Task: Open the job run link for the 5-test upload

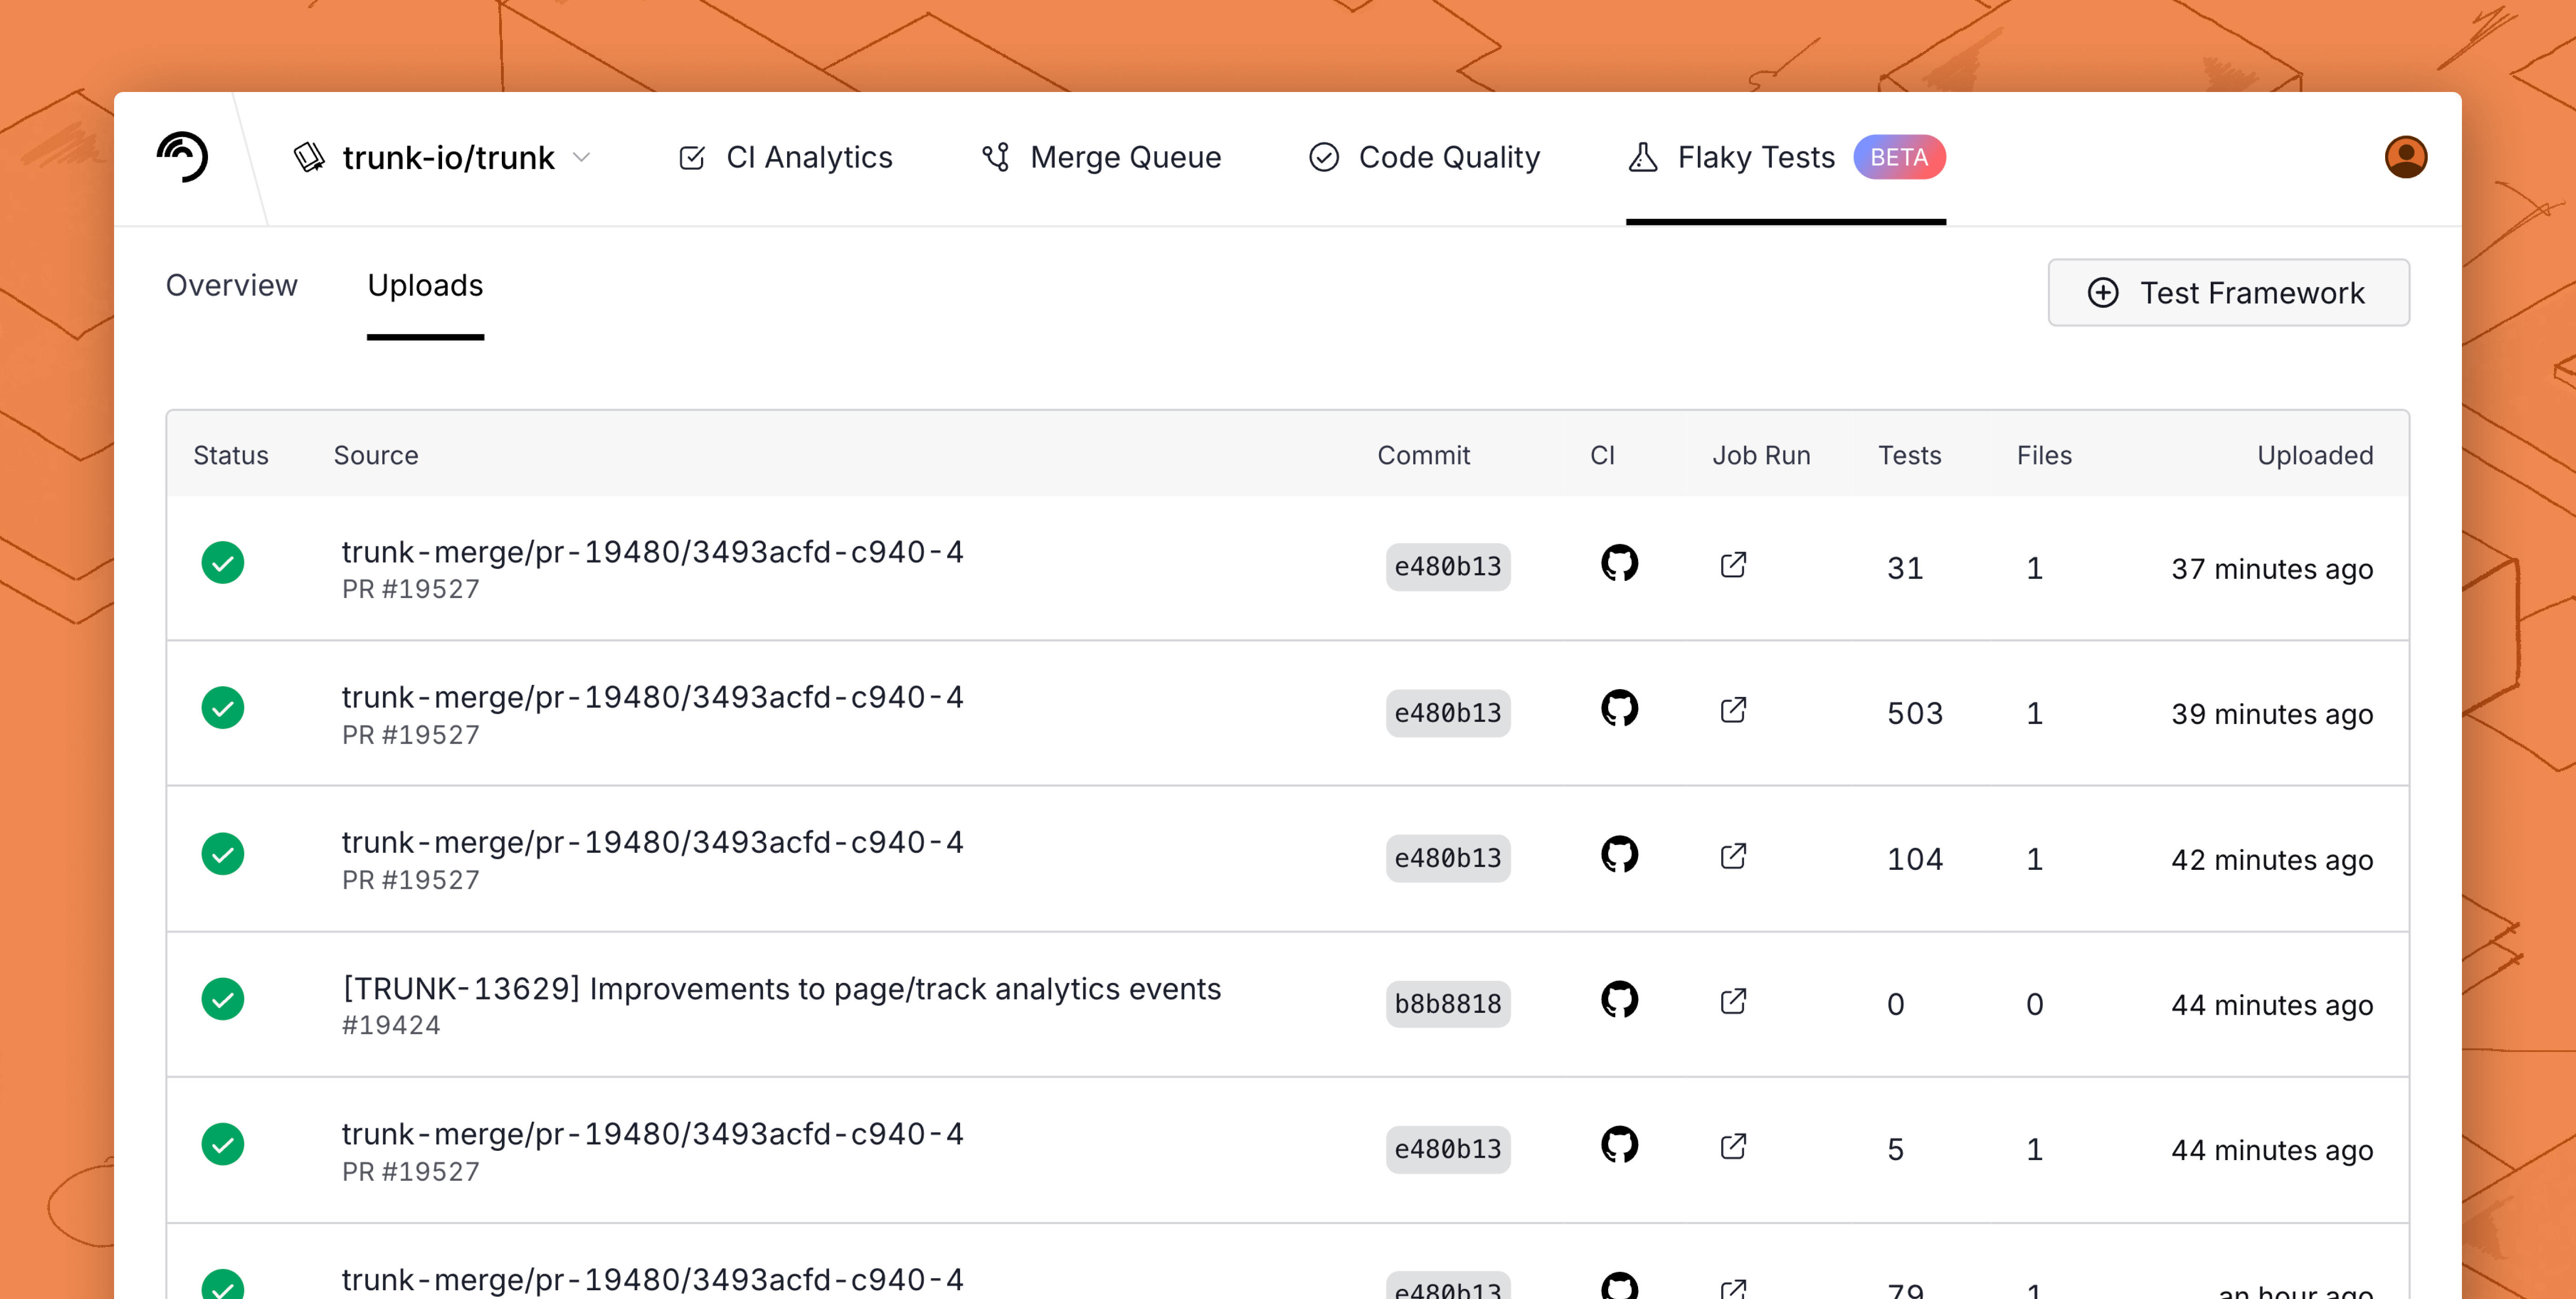Action: point(1733,1147)
